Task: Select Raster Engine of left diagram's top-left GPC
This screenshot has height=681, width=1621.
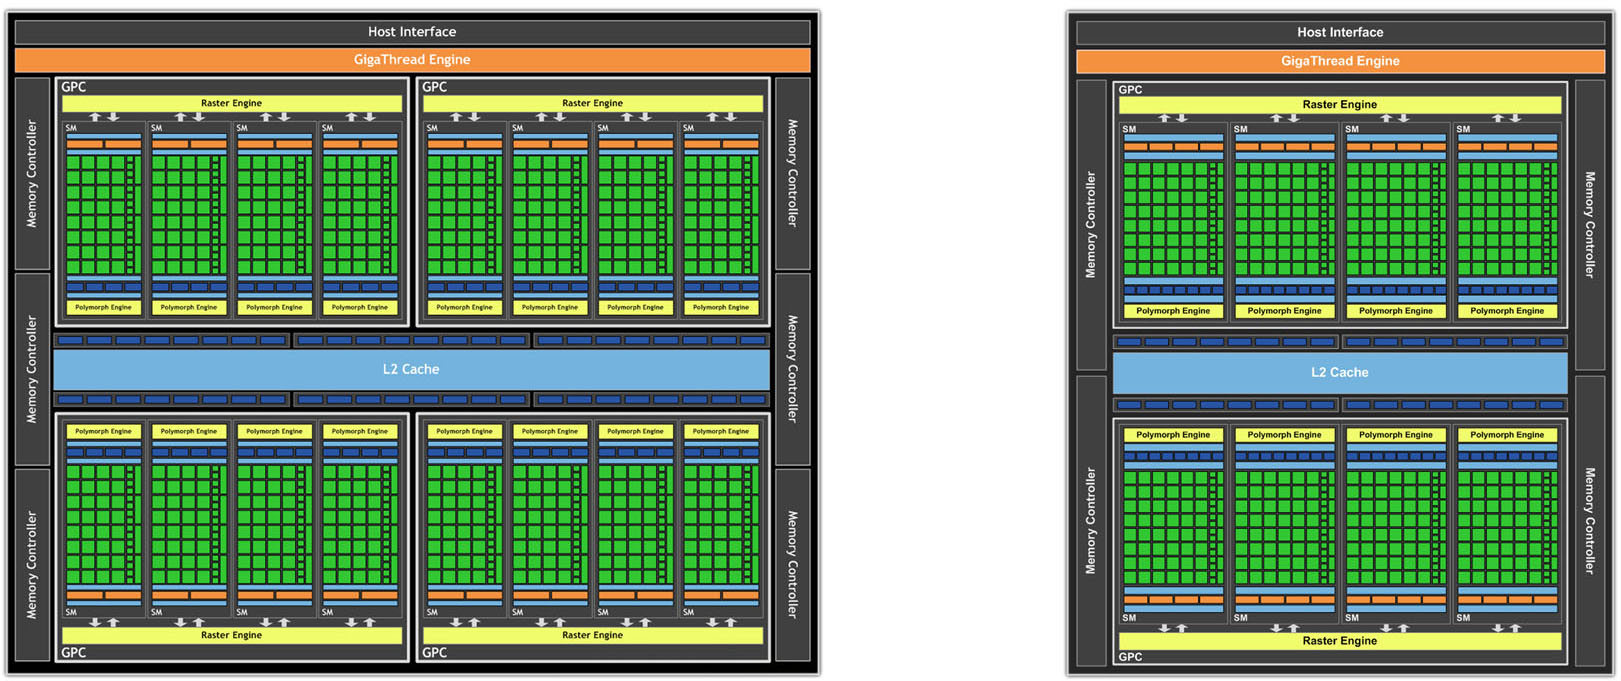Action: (231, 103)
